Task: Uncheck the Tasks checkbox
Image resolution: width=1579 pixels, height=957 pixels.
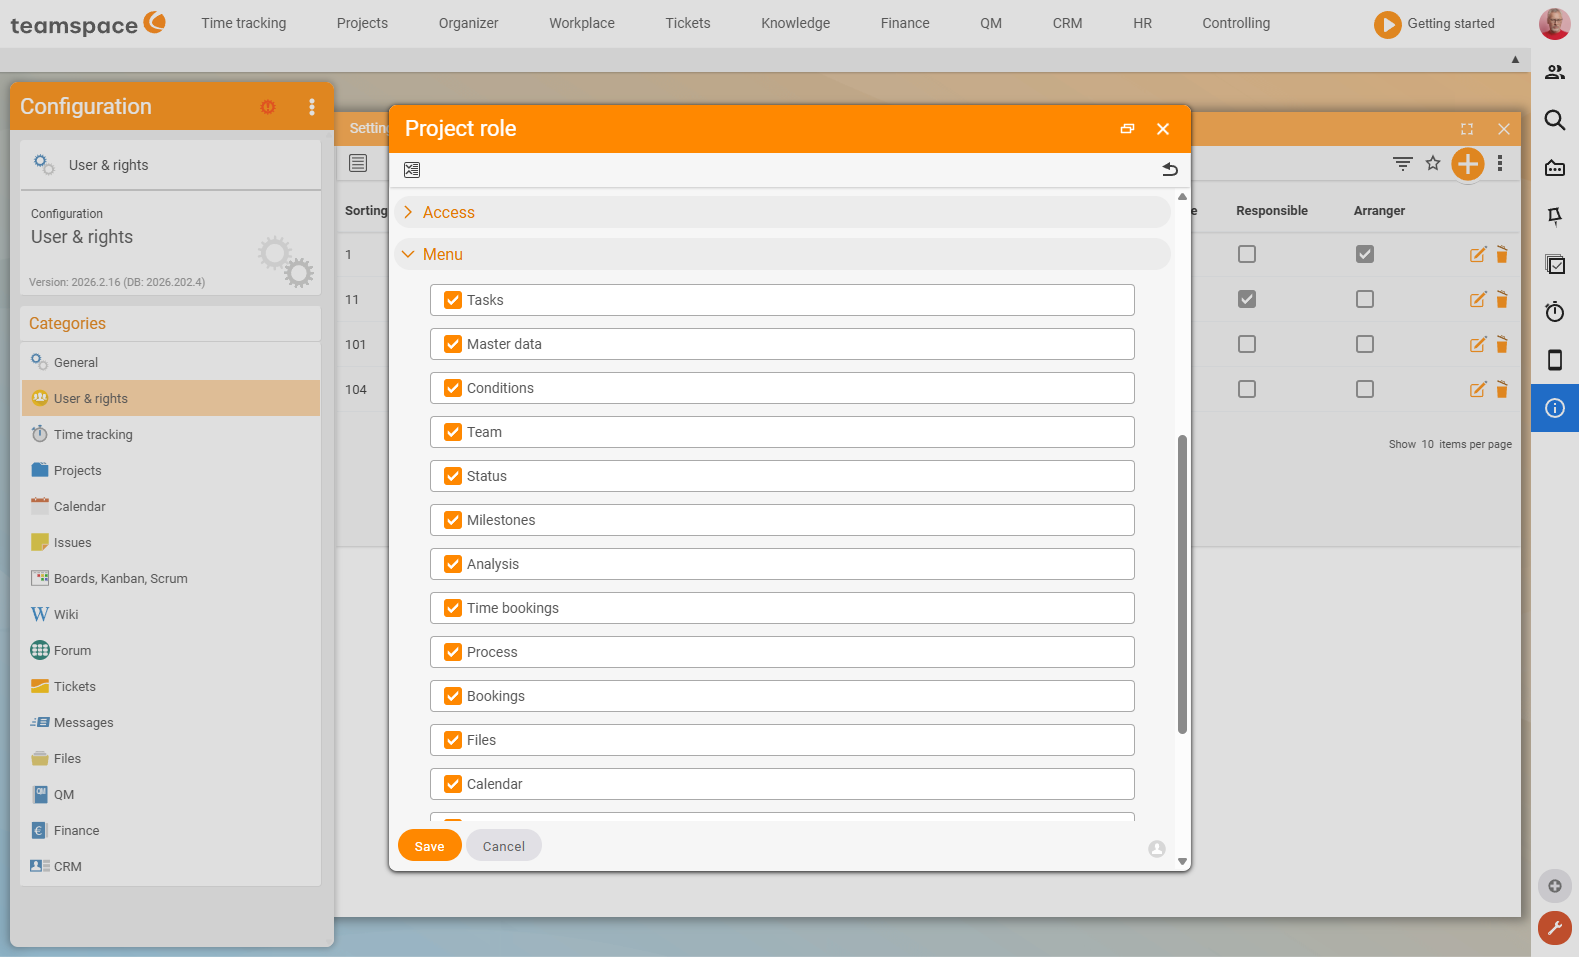Action: 453,300
